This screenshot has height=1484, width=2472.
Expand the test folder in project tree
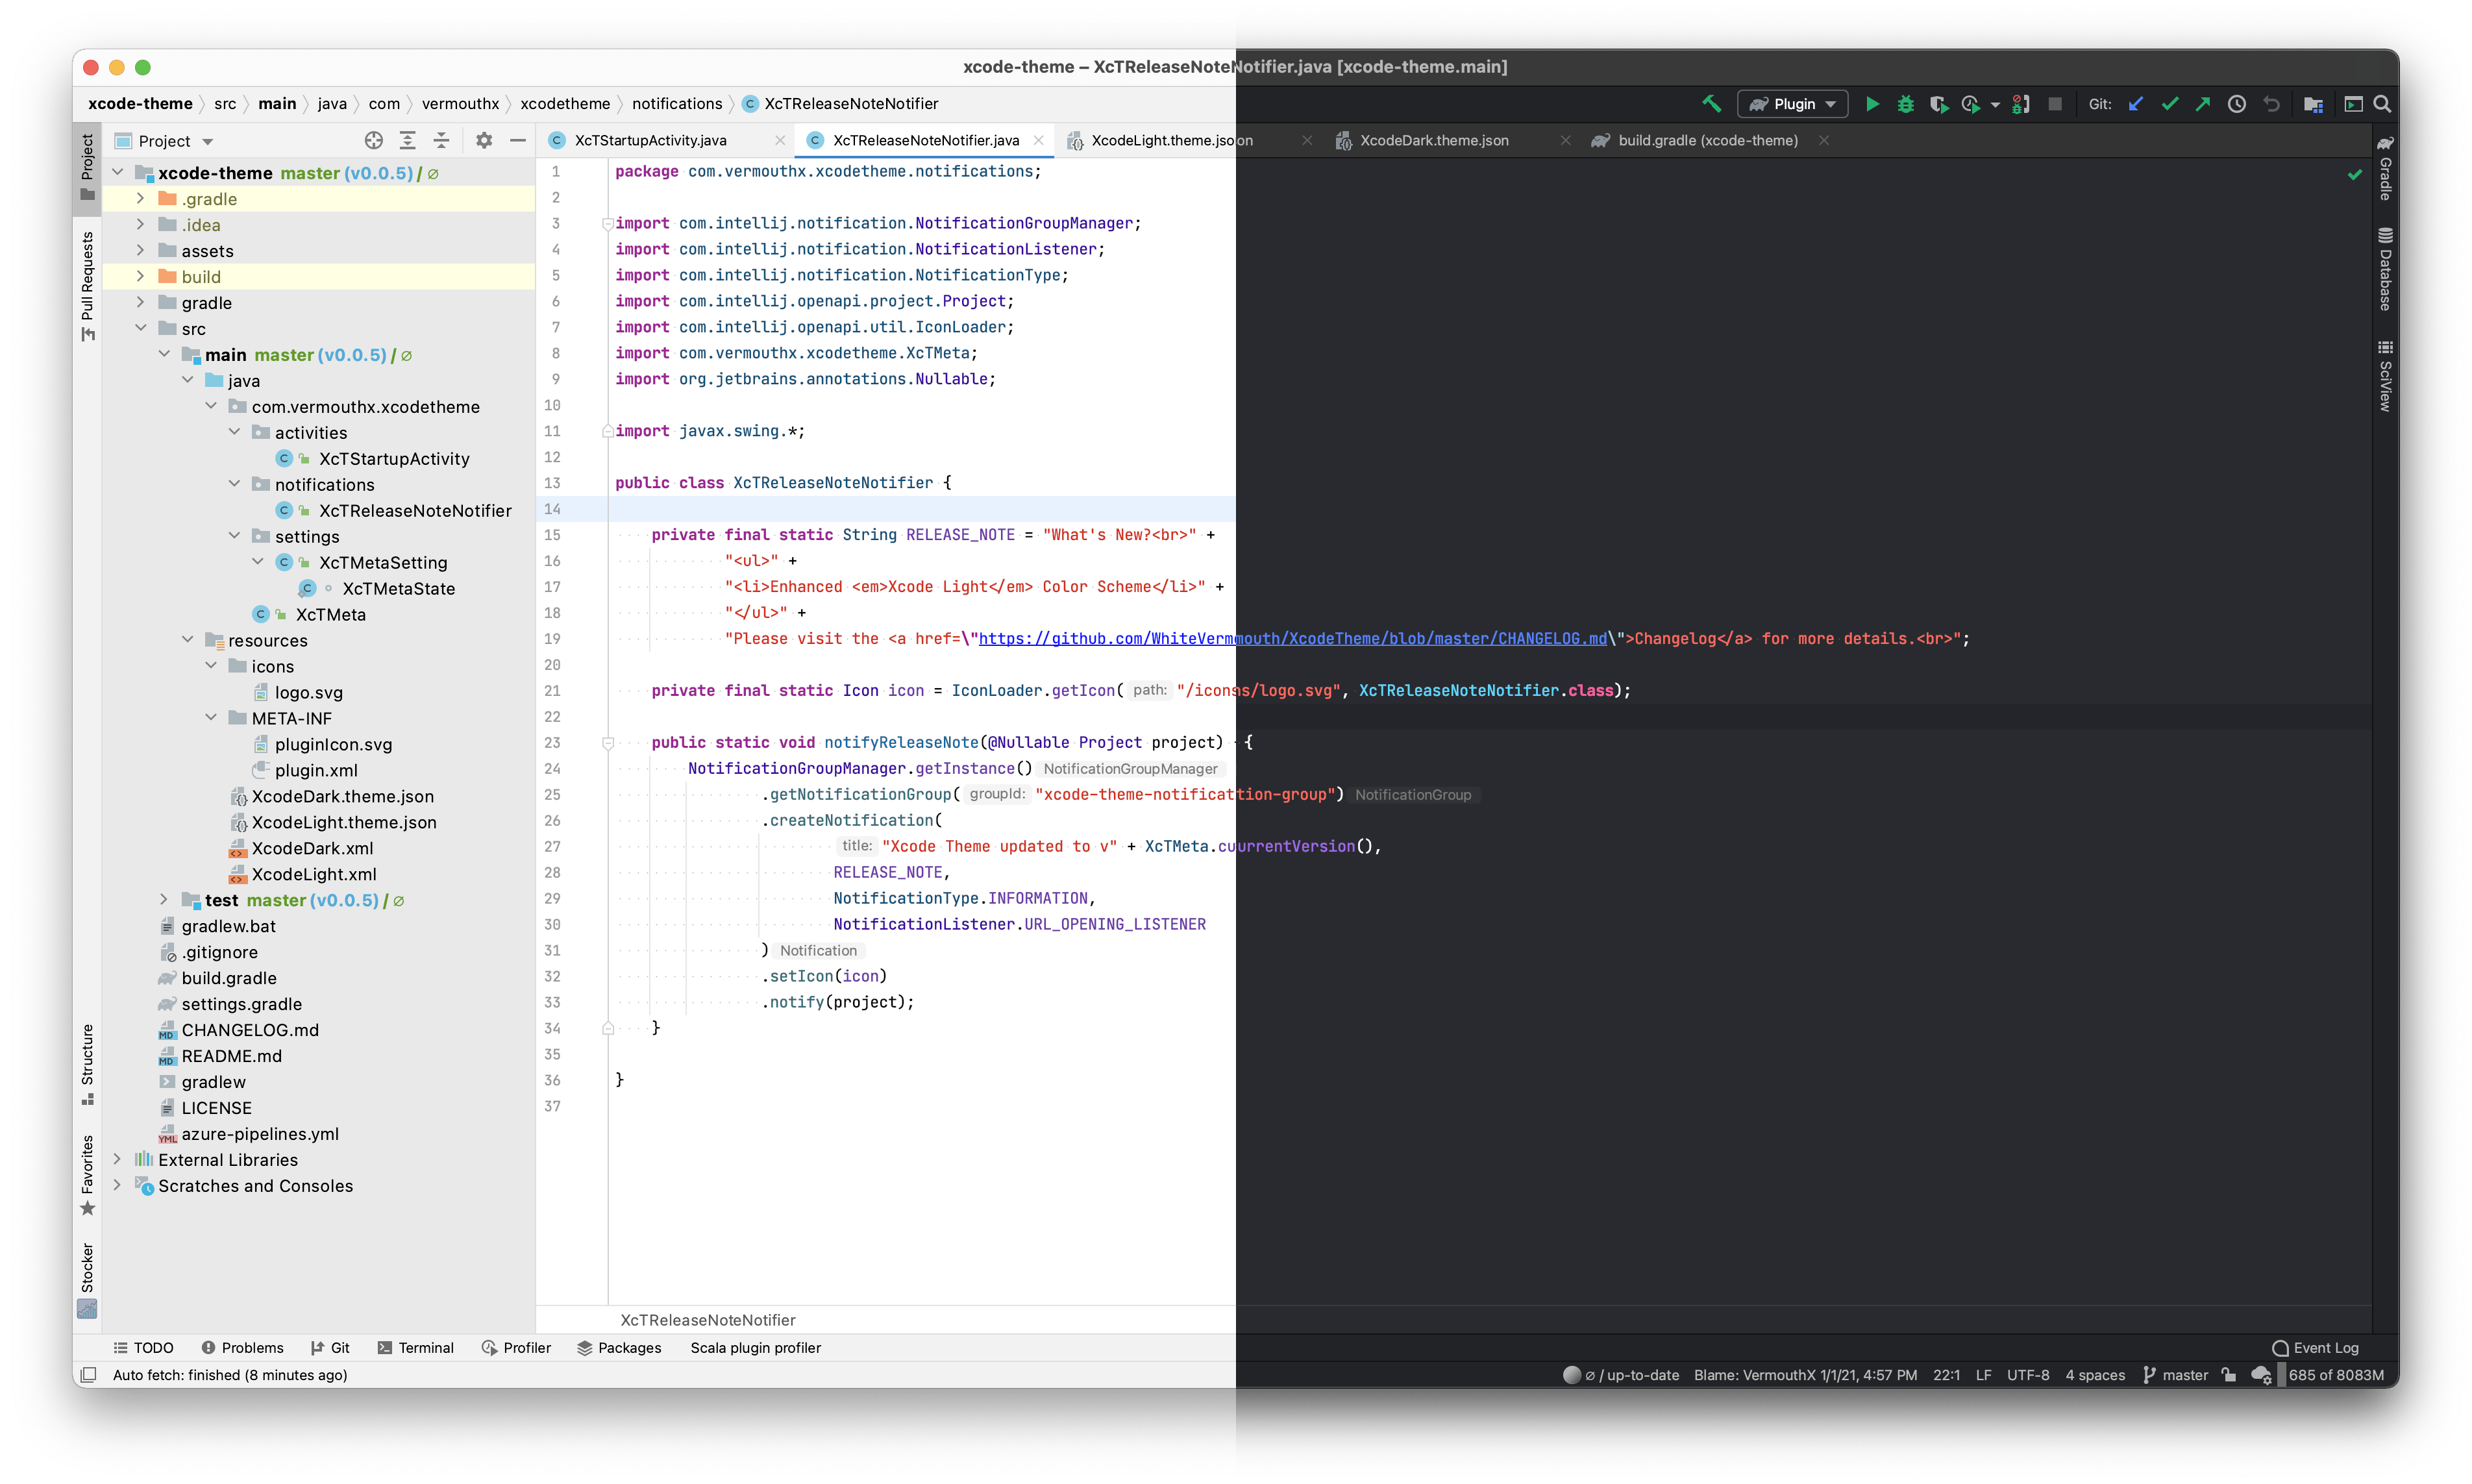(x=164, y=899)
